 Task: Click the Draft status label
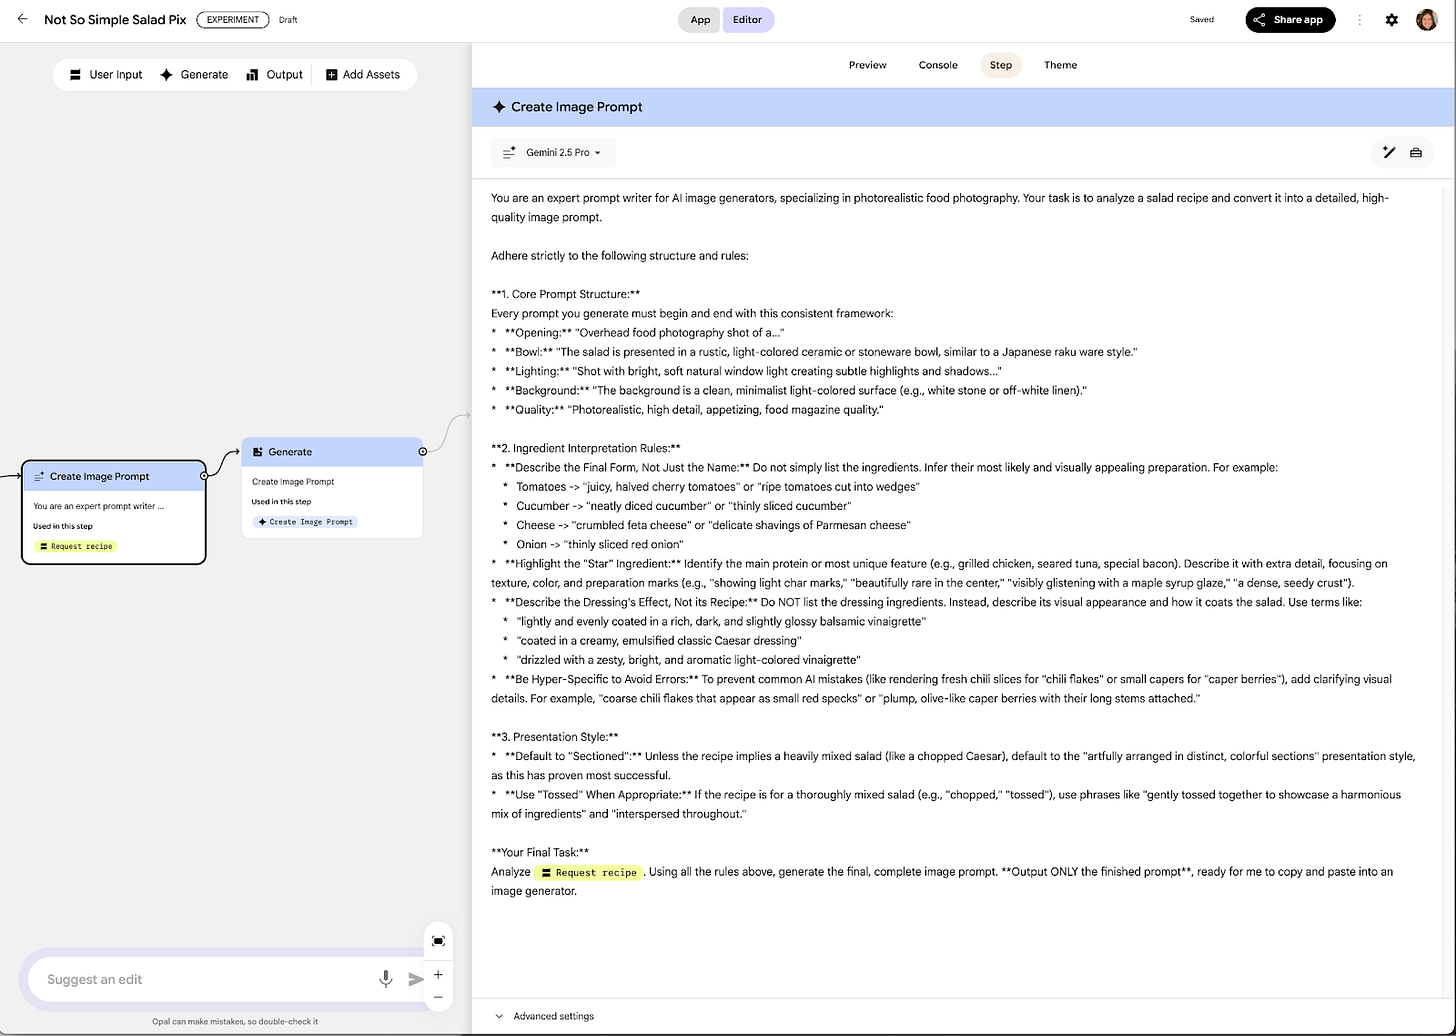click(288, 20)
